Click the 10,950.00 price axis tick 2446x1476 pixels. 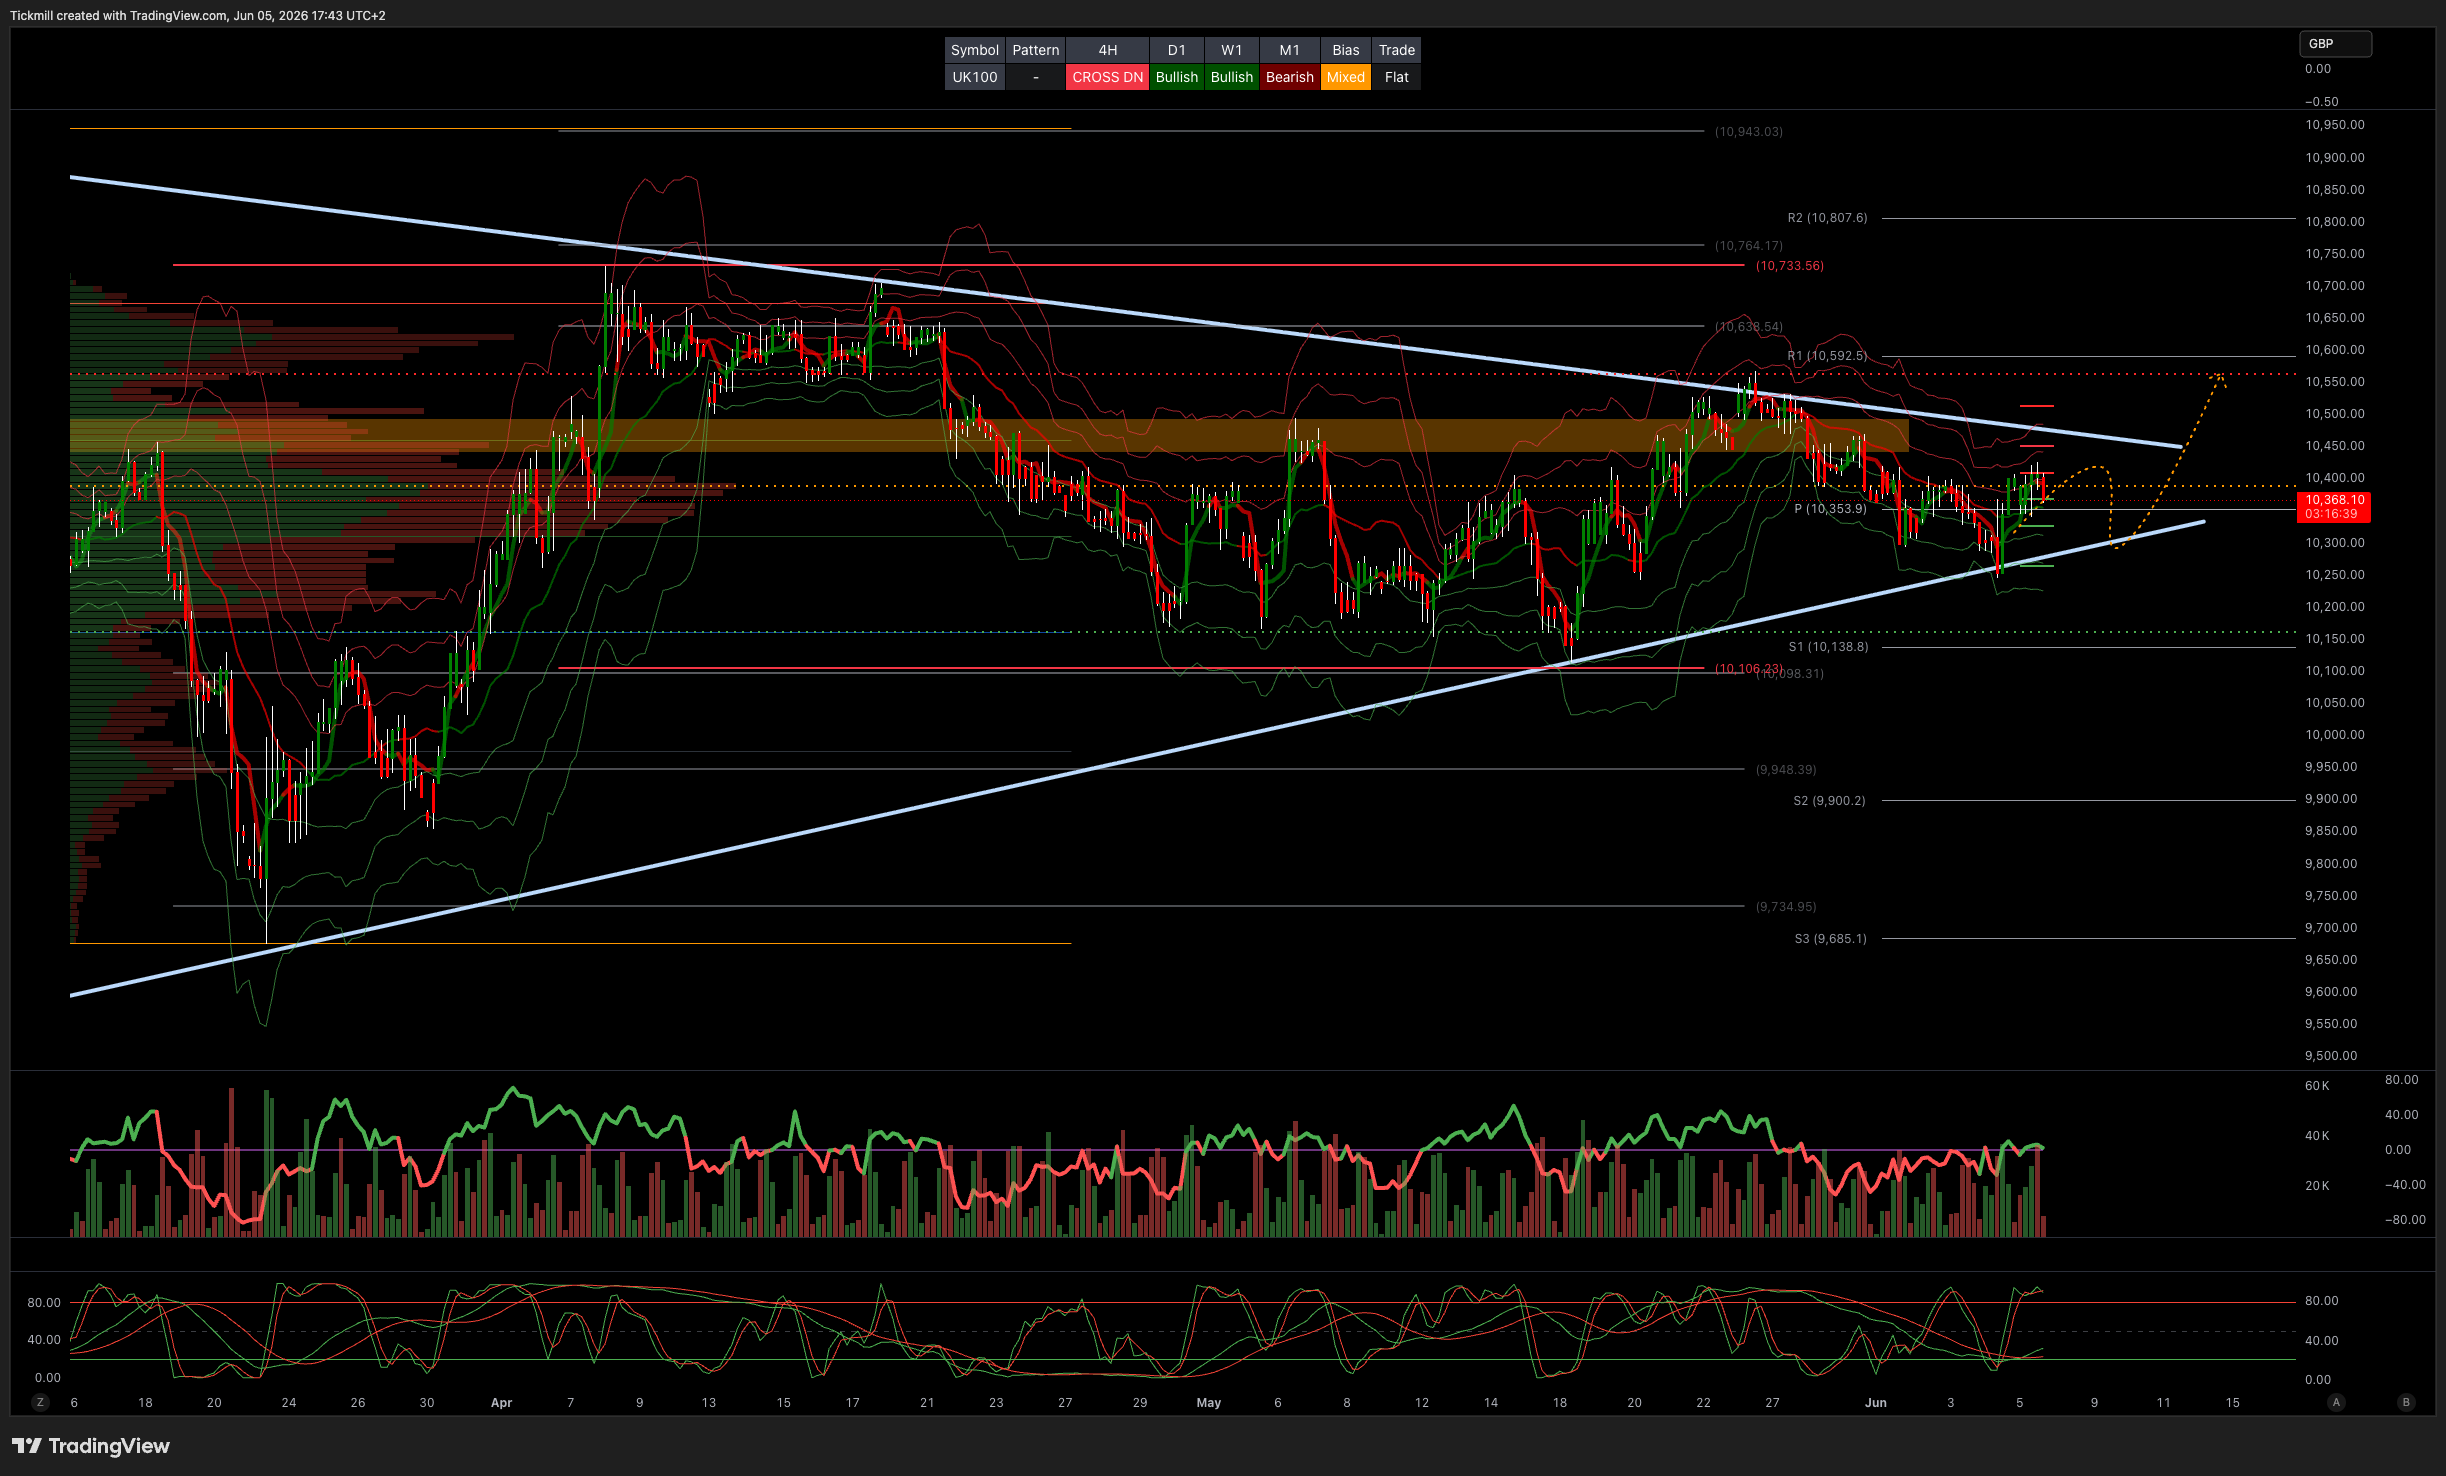click(2334, 125)
